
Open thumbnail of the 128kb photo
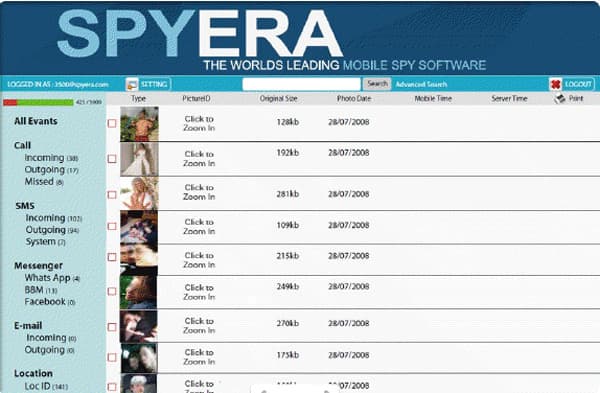coord(139,124)
